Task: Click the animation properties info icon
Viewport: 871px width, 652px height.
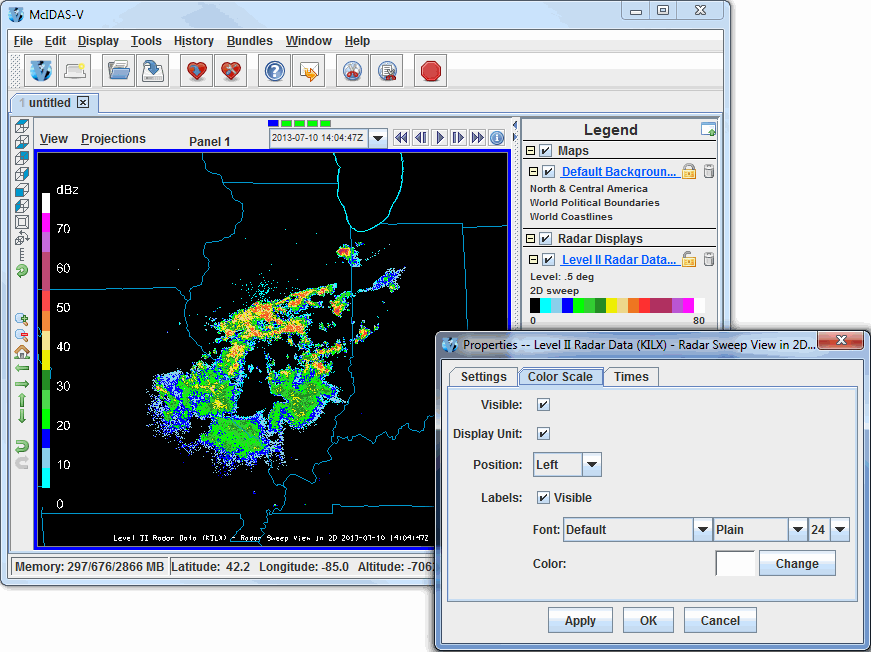Action: click(497, 138)
